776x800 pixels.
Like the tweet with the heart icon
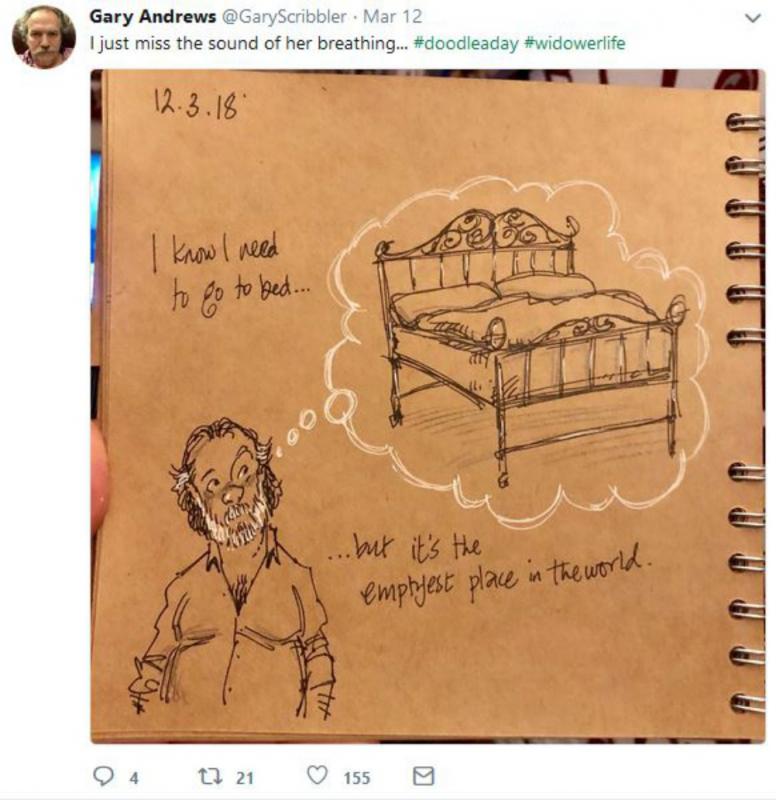(x=317, y=776)
